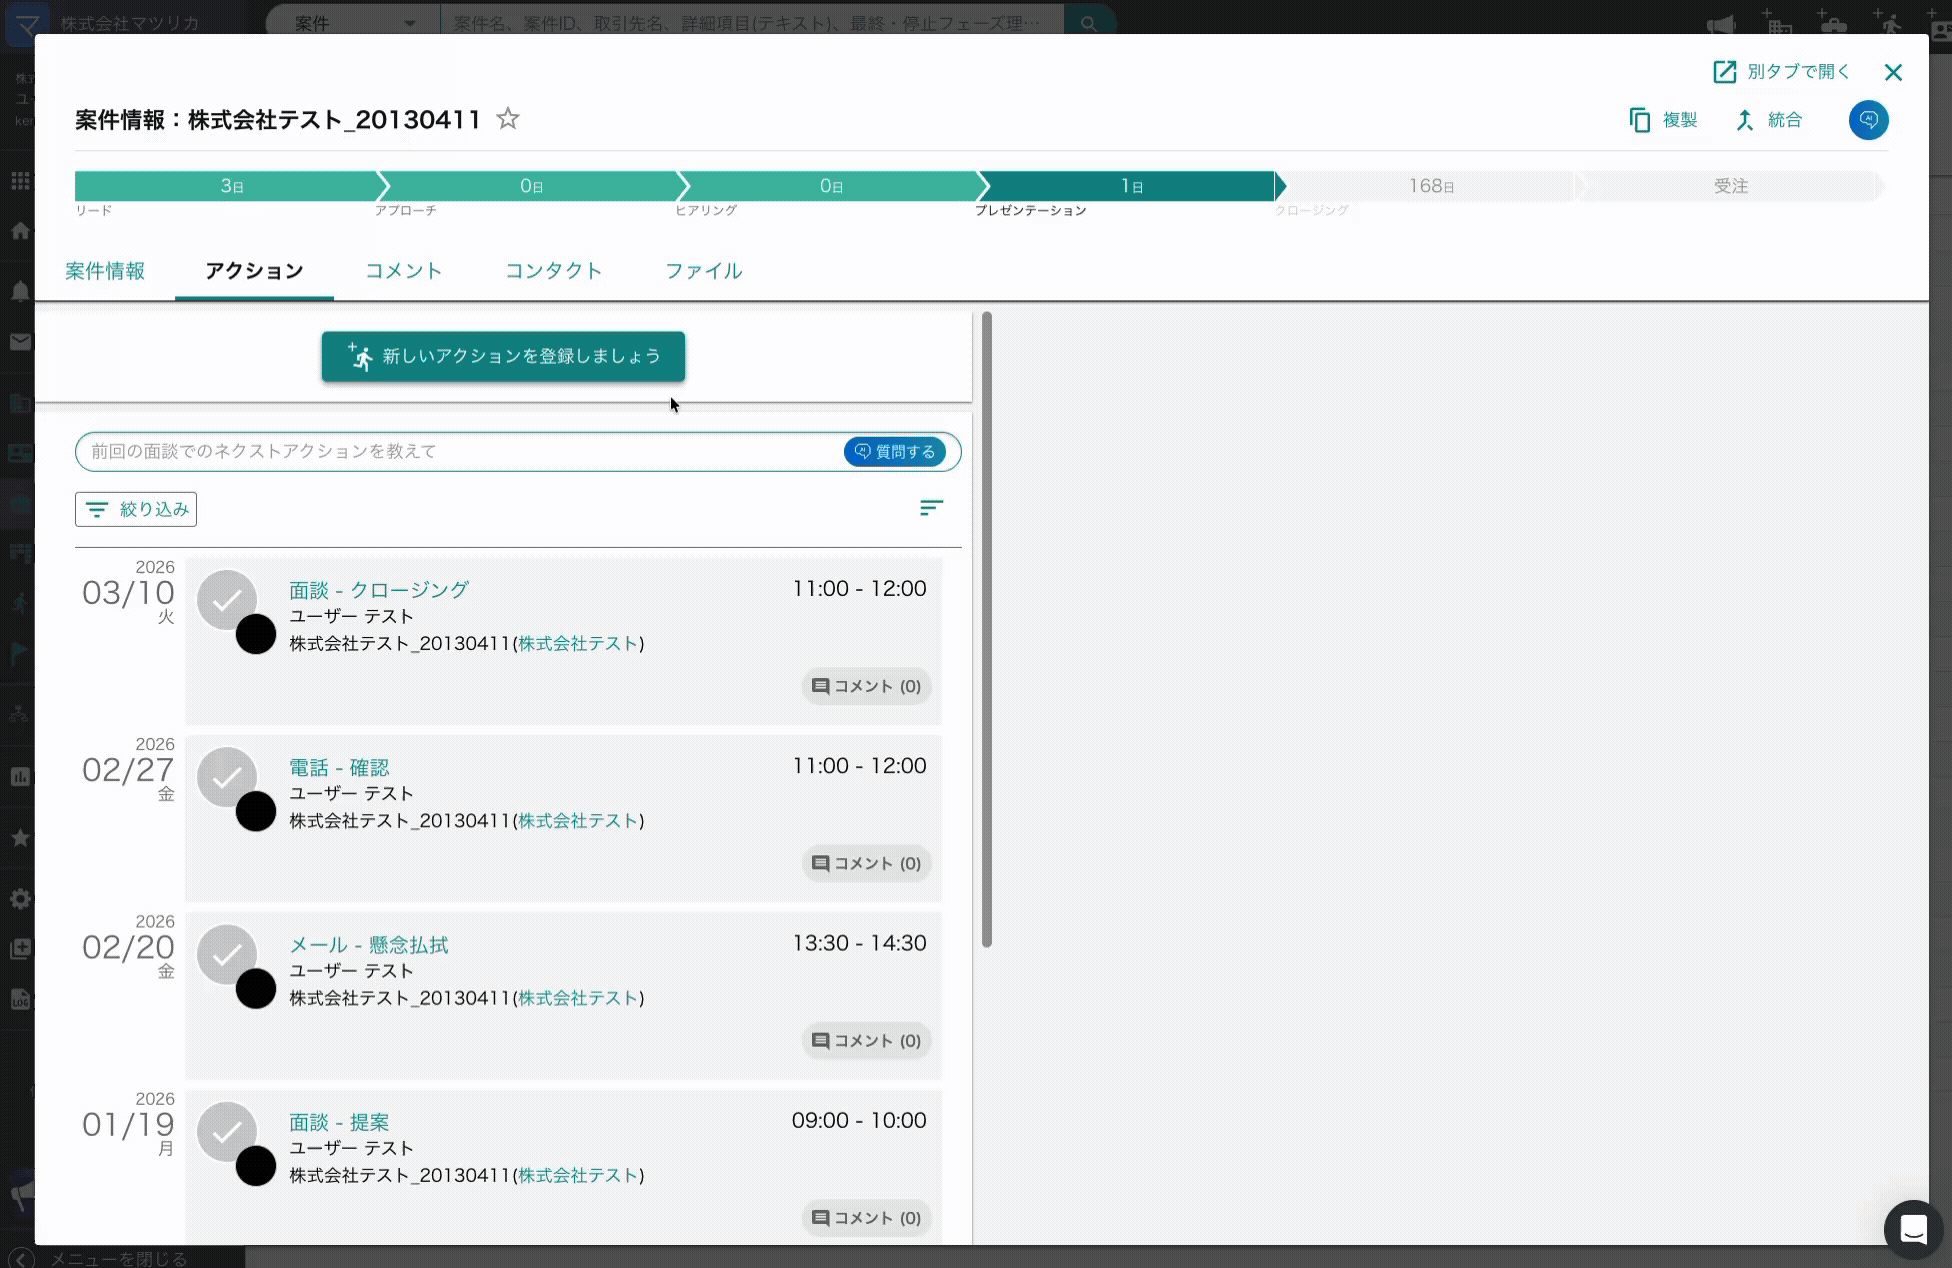The image size is (1952, 1268).
Task: Star this deal as favorite
Action: pos(508,119)
